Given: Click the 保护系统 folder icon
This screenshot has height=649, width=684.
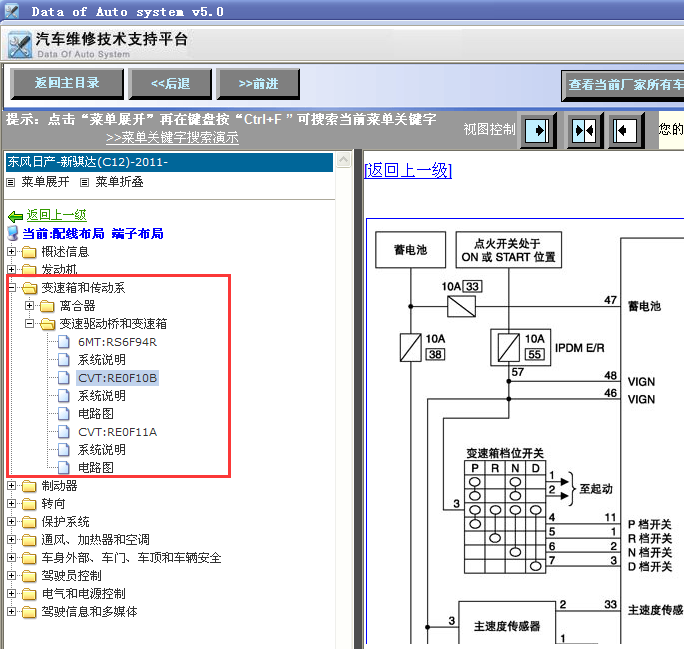Looking at the screenshot, I should pos(29,522).
